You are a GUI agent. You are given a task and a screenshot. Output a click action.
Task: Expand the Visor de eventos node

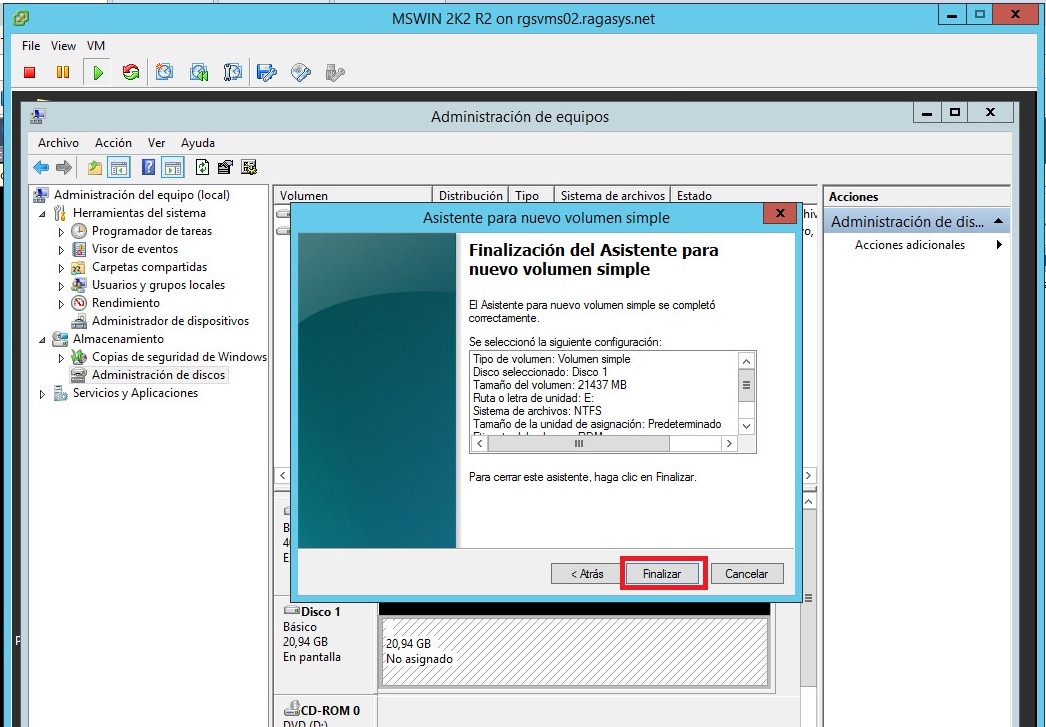pos(62,249)
